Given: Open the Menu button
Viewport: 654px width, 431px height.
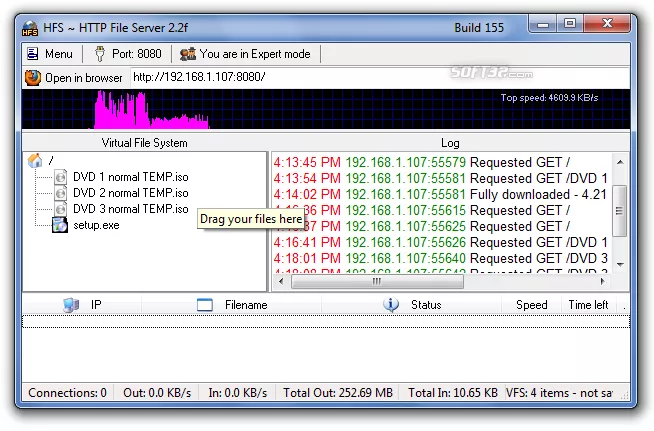Looking at the screenshot, I should coord(50,54).
